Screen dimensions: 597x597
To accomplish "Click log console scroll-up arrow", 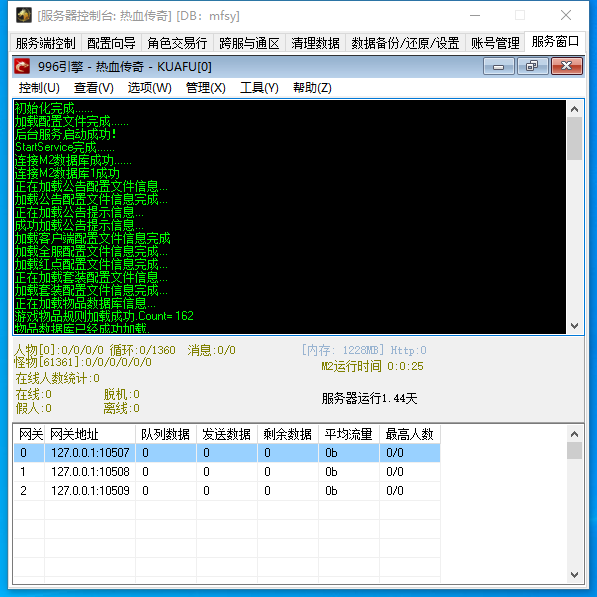I will [x=575, y=110].
